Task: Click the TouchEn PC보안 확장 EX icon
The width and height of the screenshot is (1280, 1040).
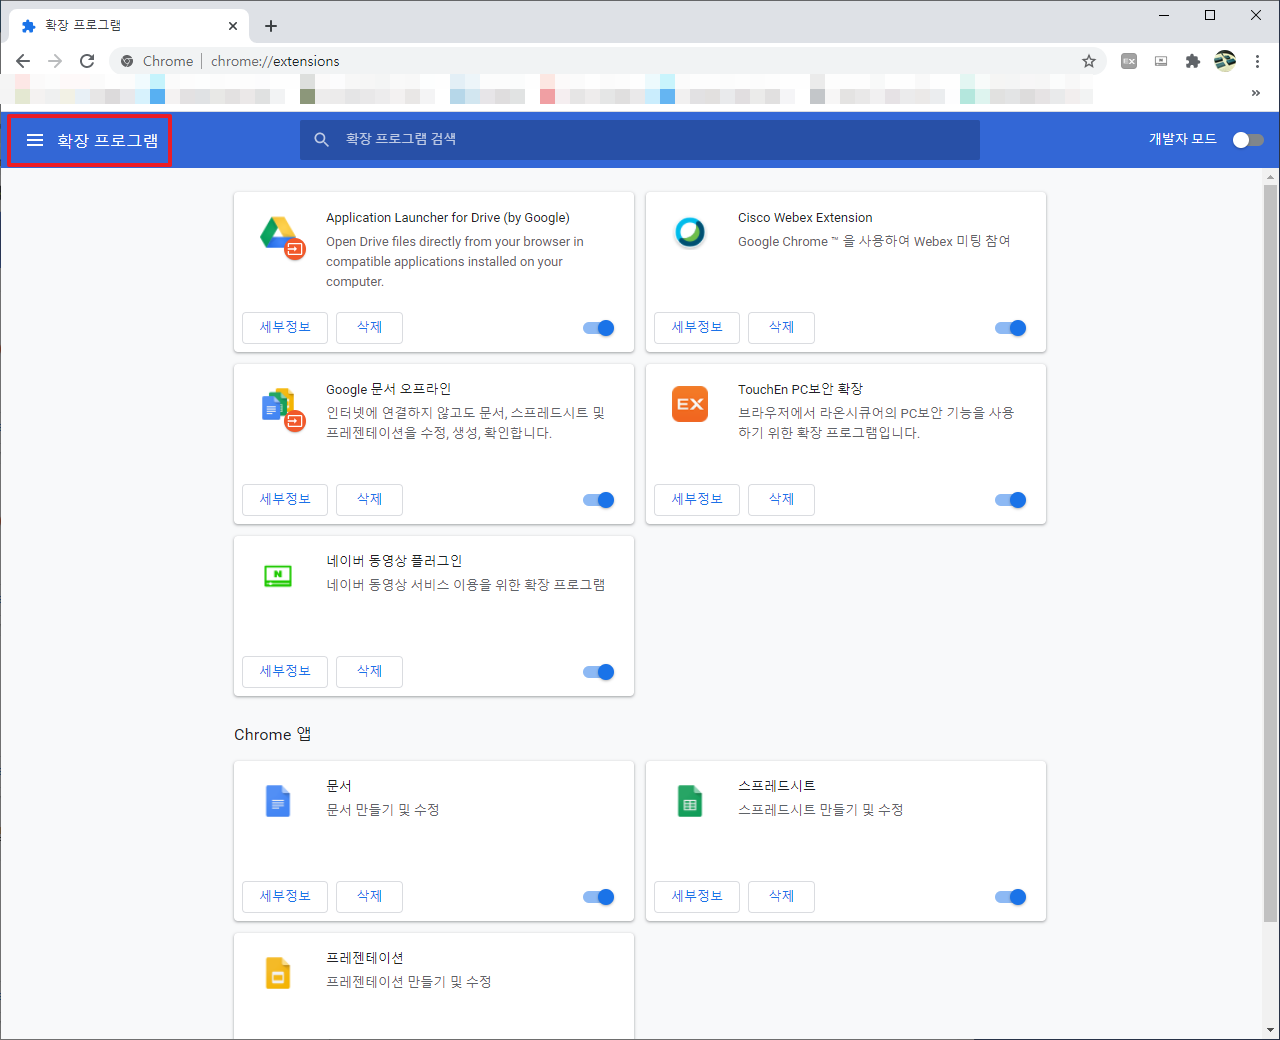Action: click(690, 404)
